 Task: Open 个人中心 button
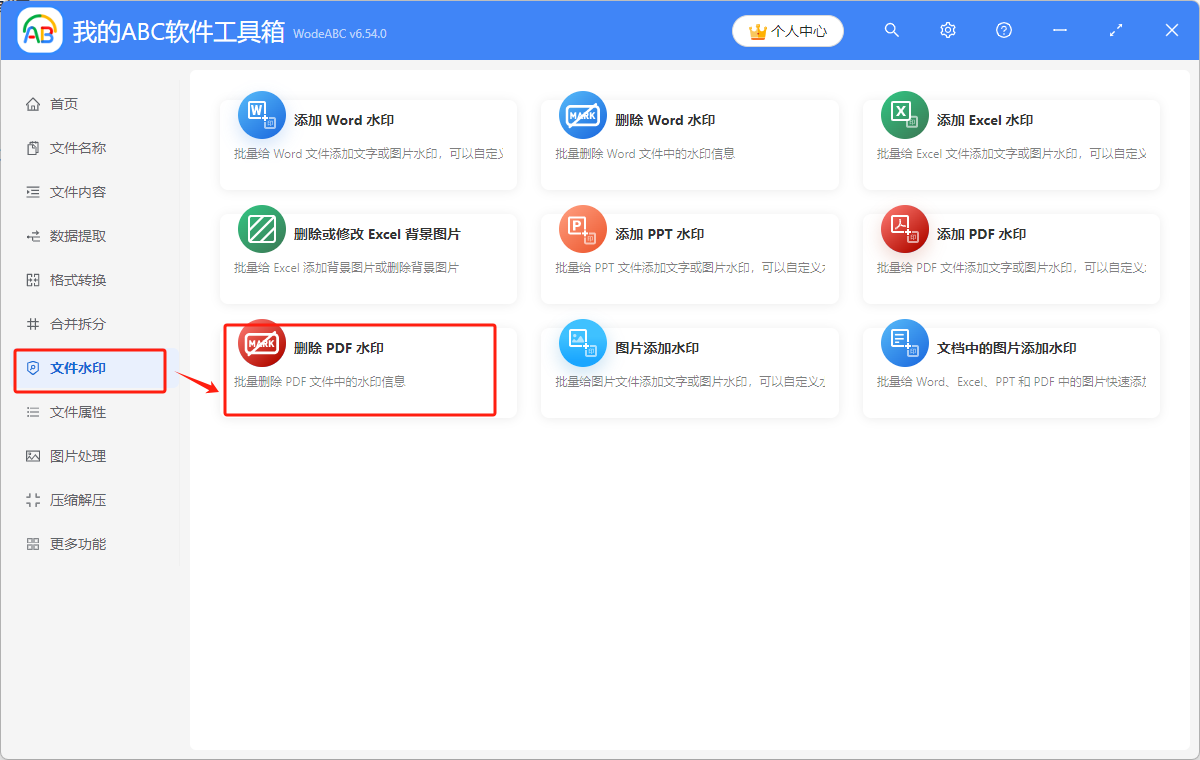click(x=788, y=31)
